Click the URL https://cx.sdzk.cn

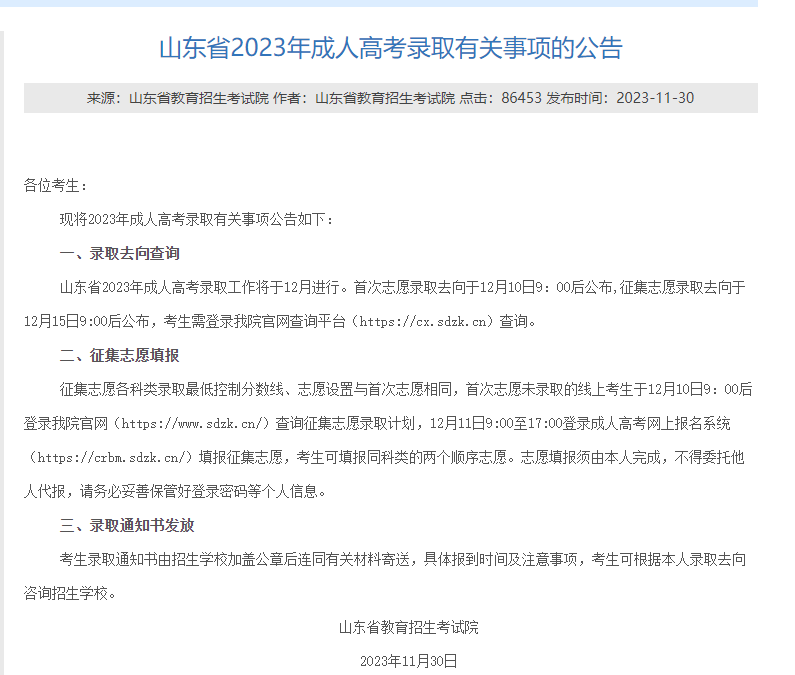point(423,322)
